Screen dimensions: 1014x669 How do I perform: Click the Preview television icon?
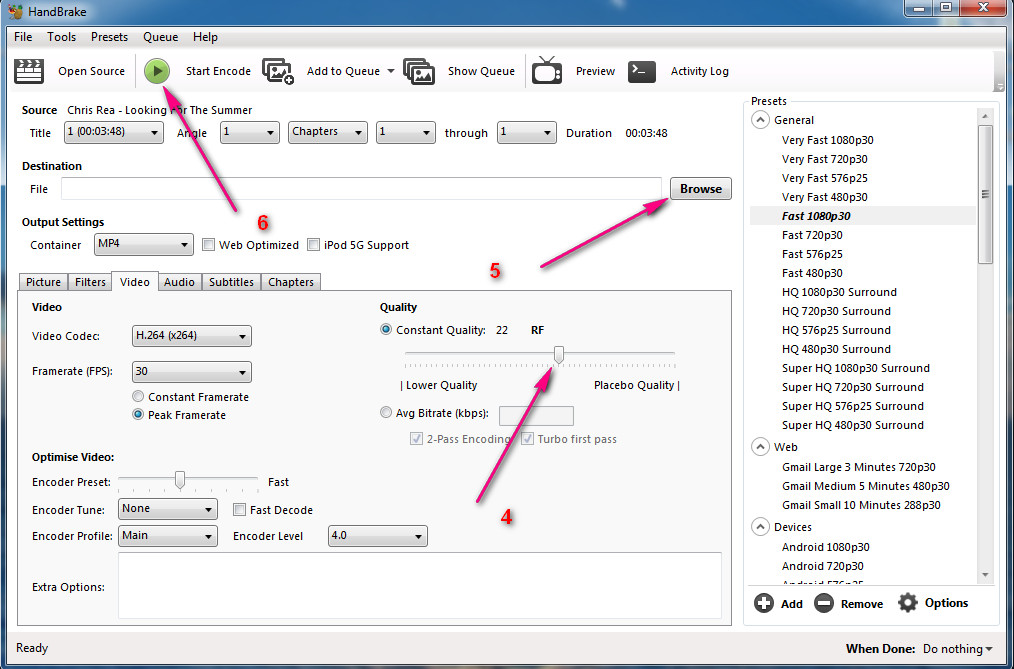point(547,70)
